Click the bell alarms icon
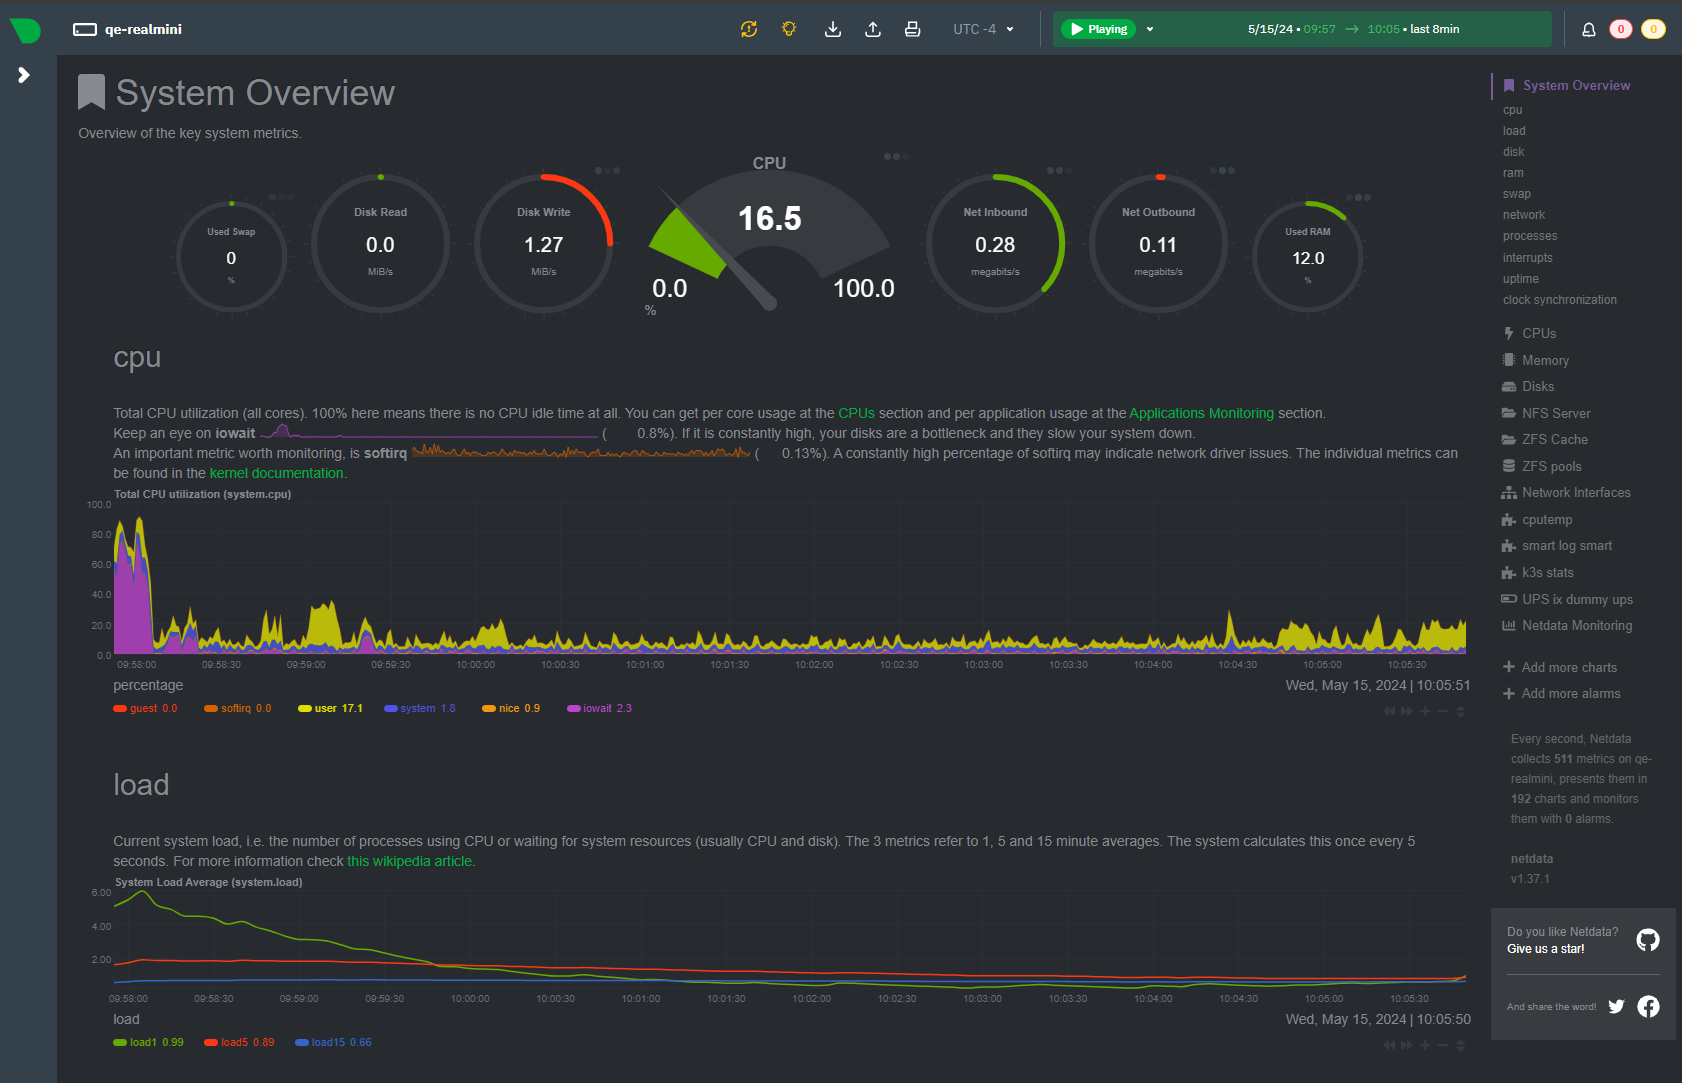Viewport: 1682px width, 1083px height. pos(1588,29)
